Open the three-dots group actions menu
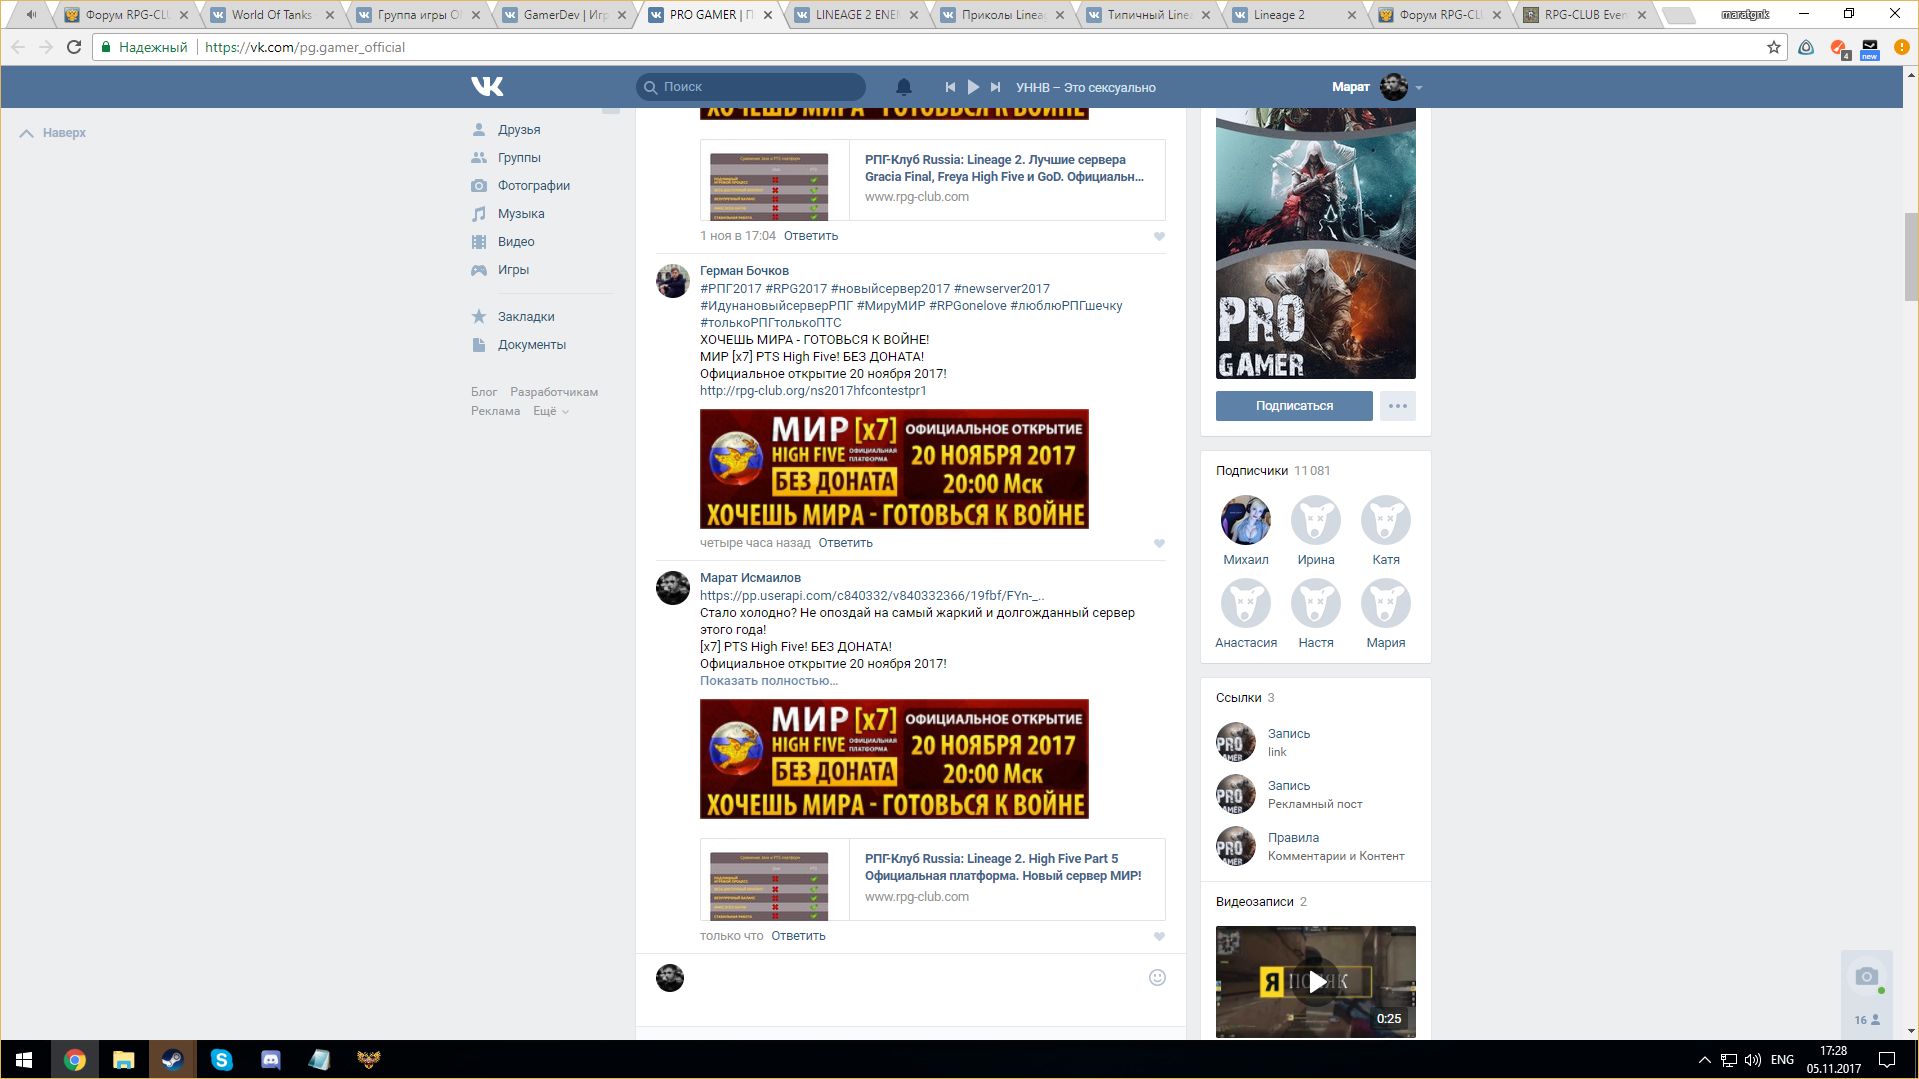 pos(1398,406)
